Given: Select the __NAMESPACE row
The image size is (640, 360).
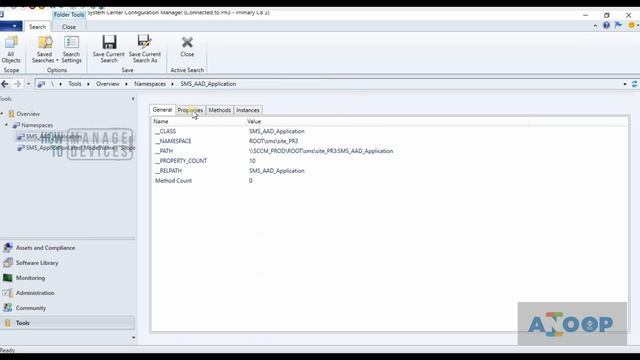Looking at the screenshot, I should pyautogui.click(x=389, y=141).
